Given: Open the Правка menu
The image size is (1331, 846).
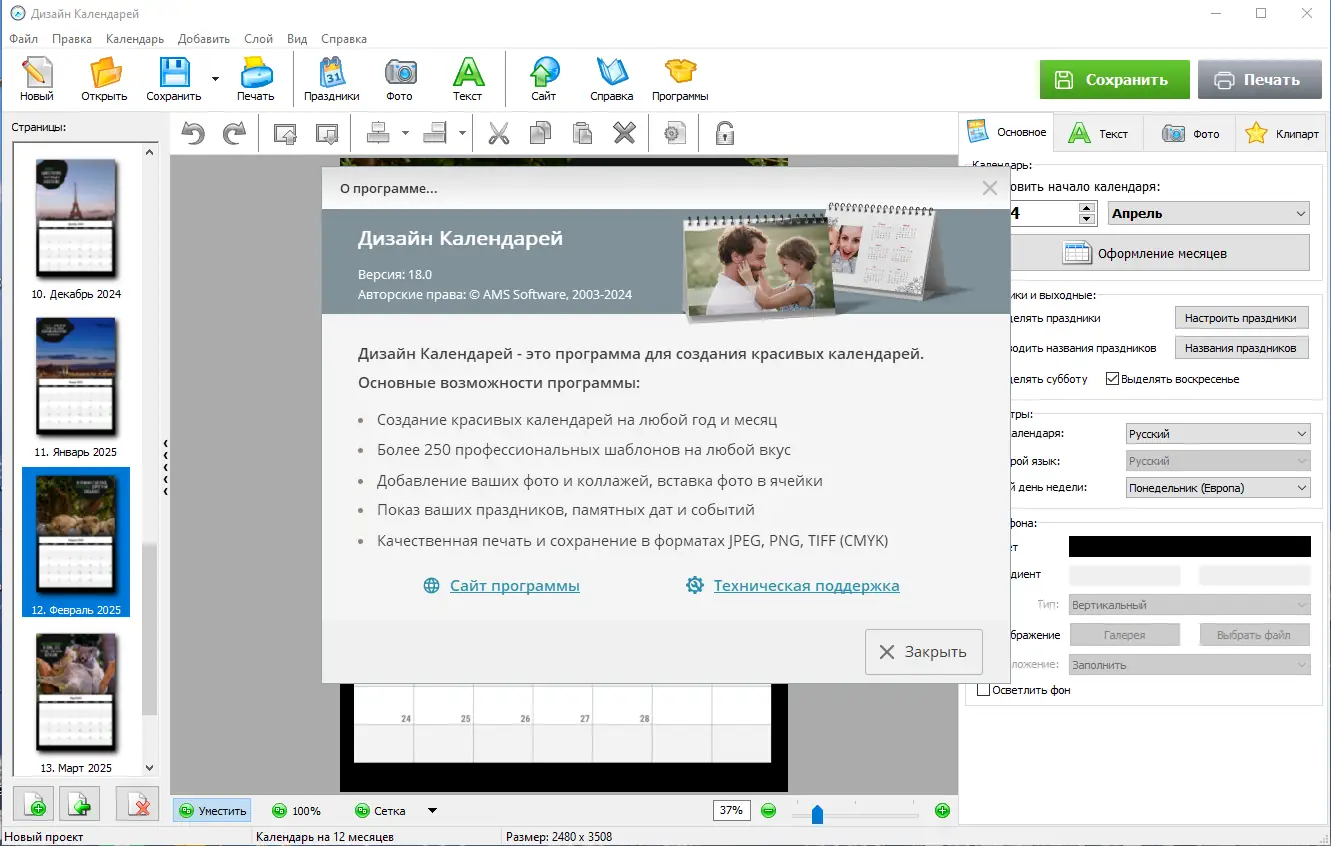Looking at the screenshot, I should point(72,39).
